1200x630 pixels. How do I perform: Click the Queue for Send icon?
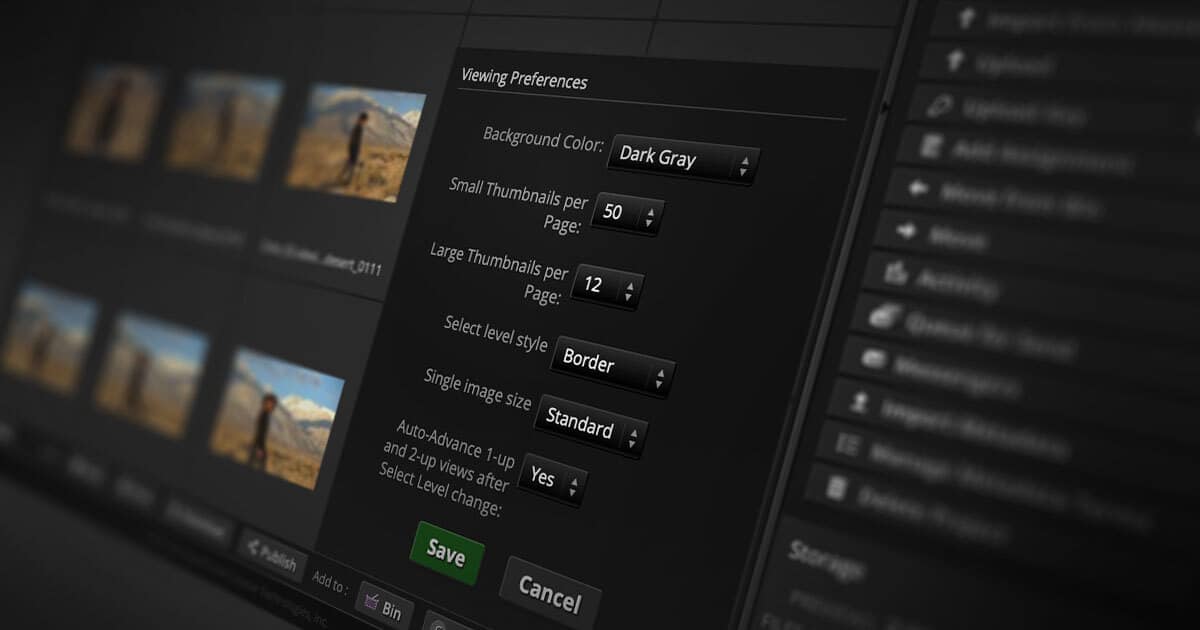pyautogui.click(x=882, y=316)
